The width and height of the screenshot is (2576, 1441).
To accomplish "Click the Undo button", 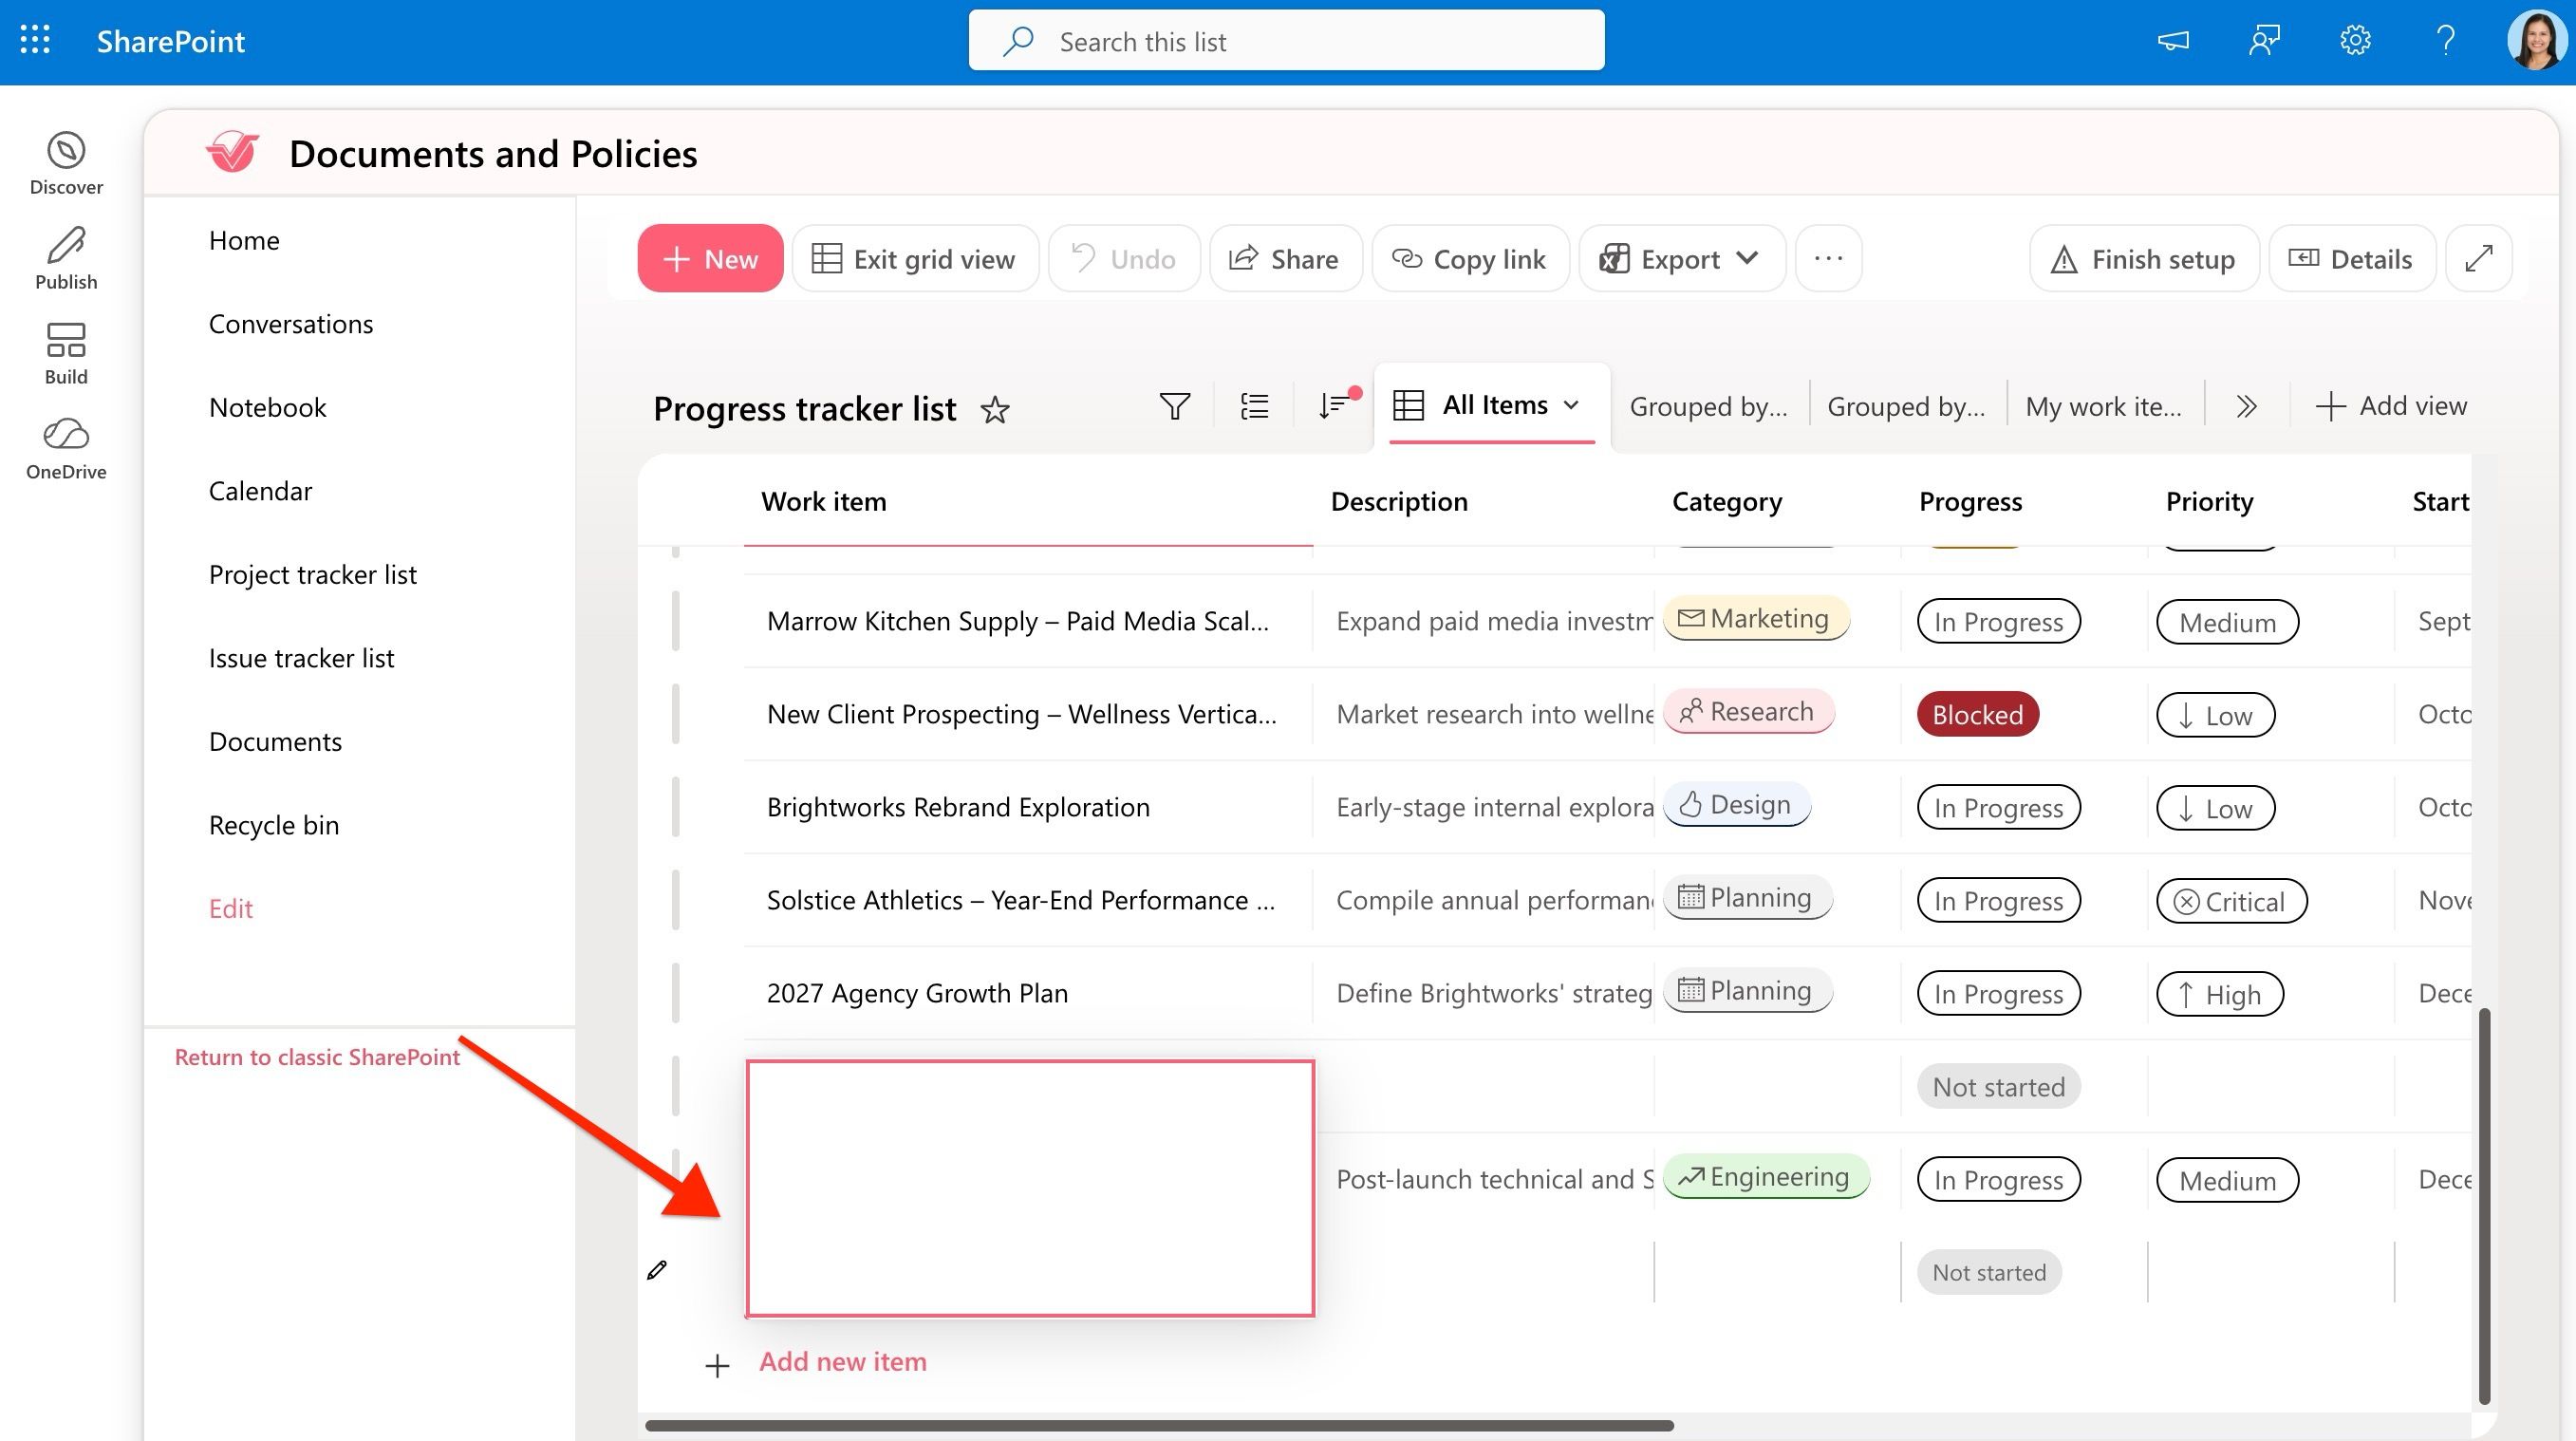I will point(1124,259).
